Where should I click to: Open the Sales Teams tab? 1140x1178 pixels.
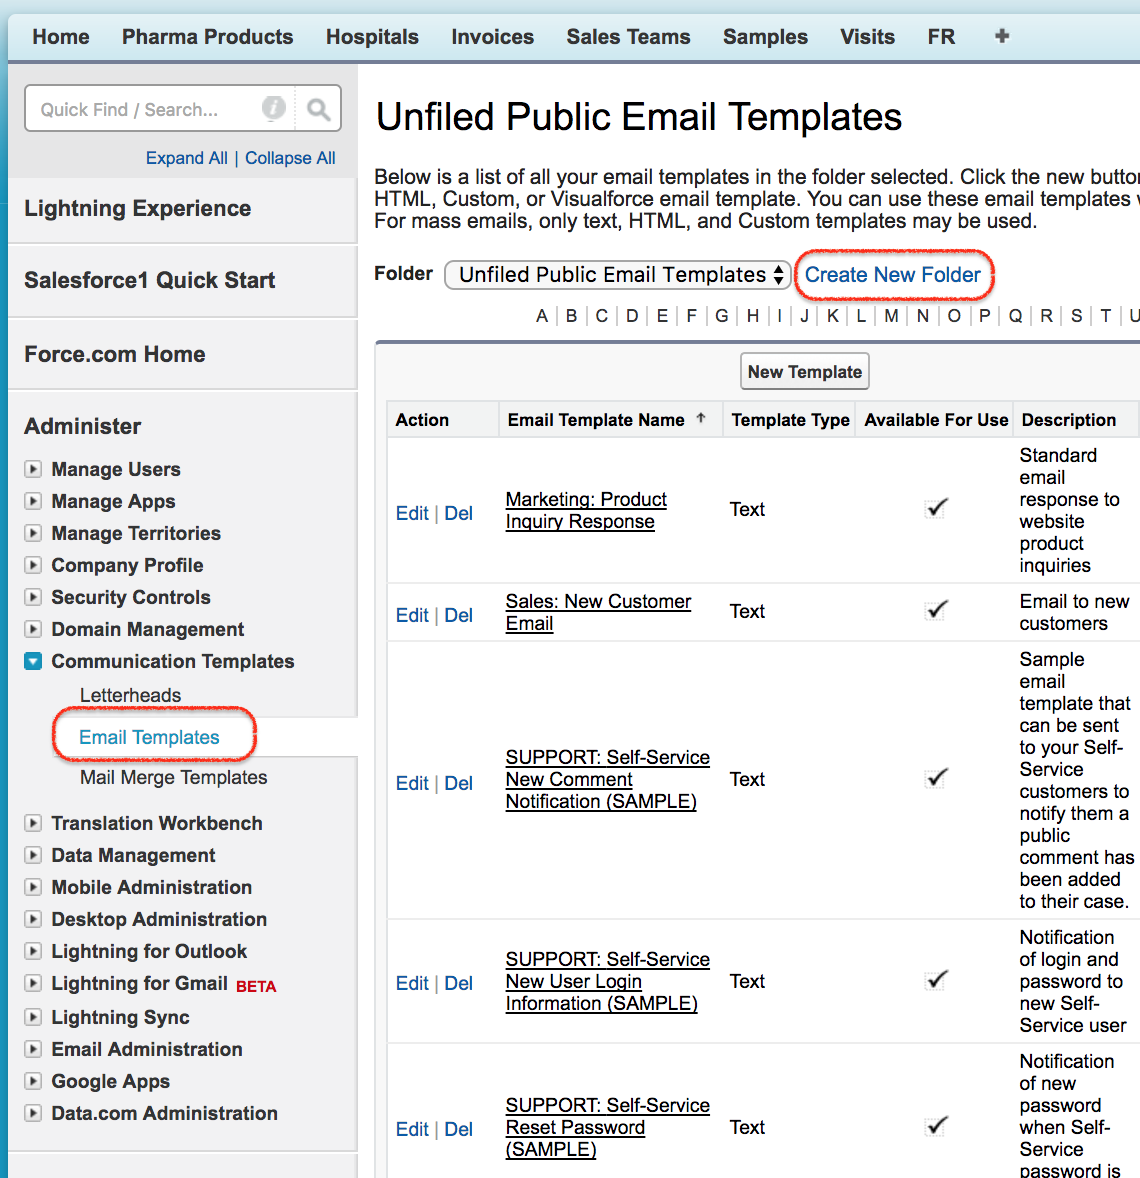coord(628,37)
